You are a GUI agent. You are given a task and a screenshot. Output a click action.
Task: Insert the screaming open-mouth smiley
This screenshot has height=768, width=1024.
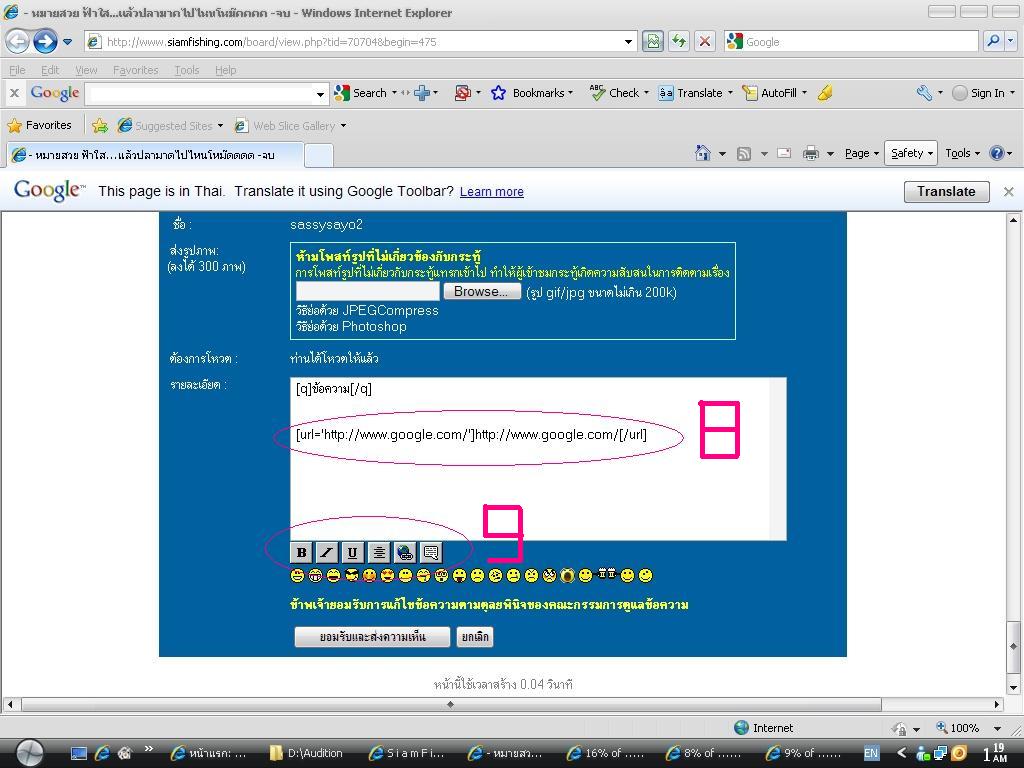567,575
